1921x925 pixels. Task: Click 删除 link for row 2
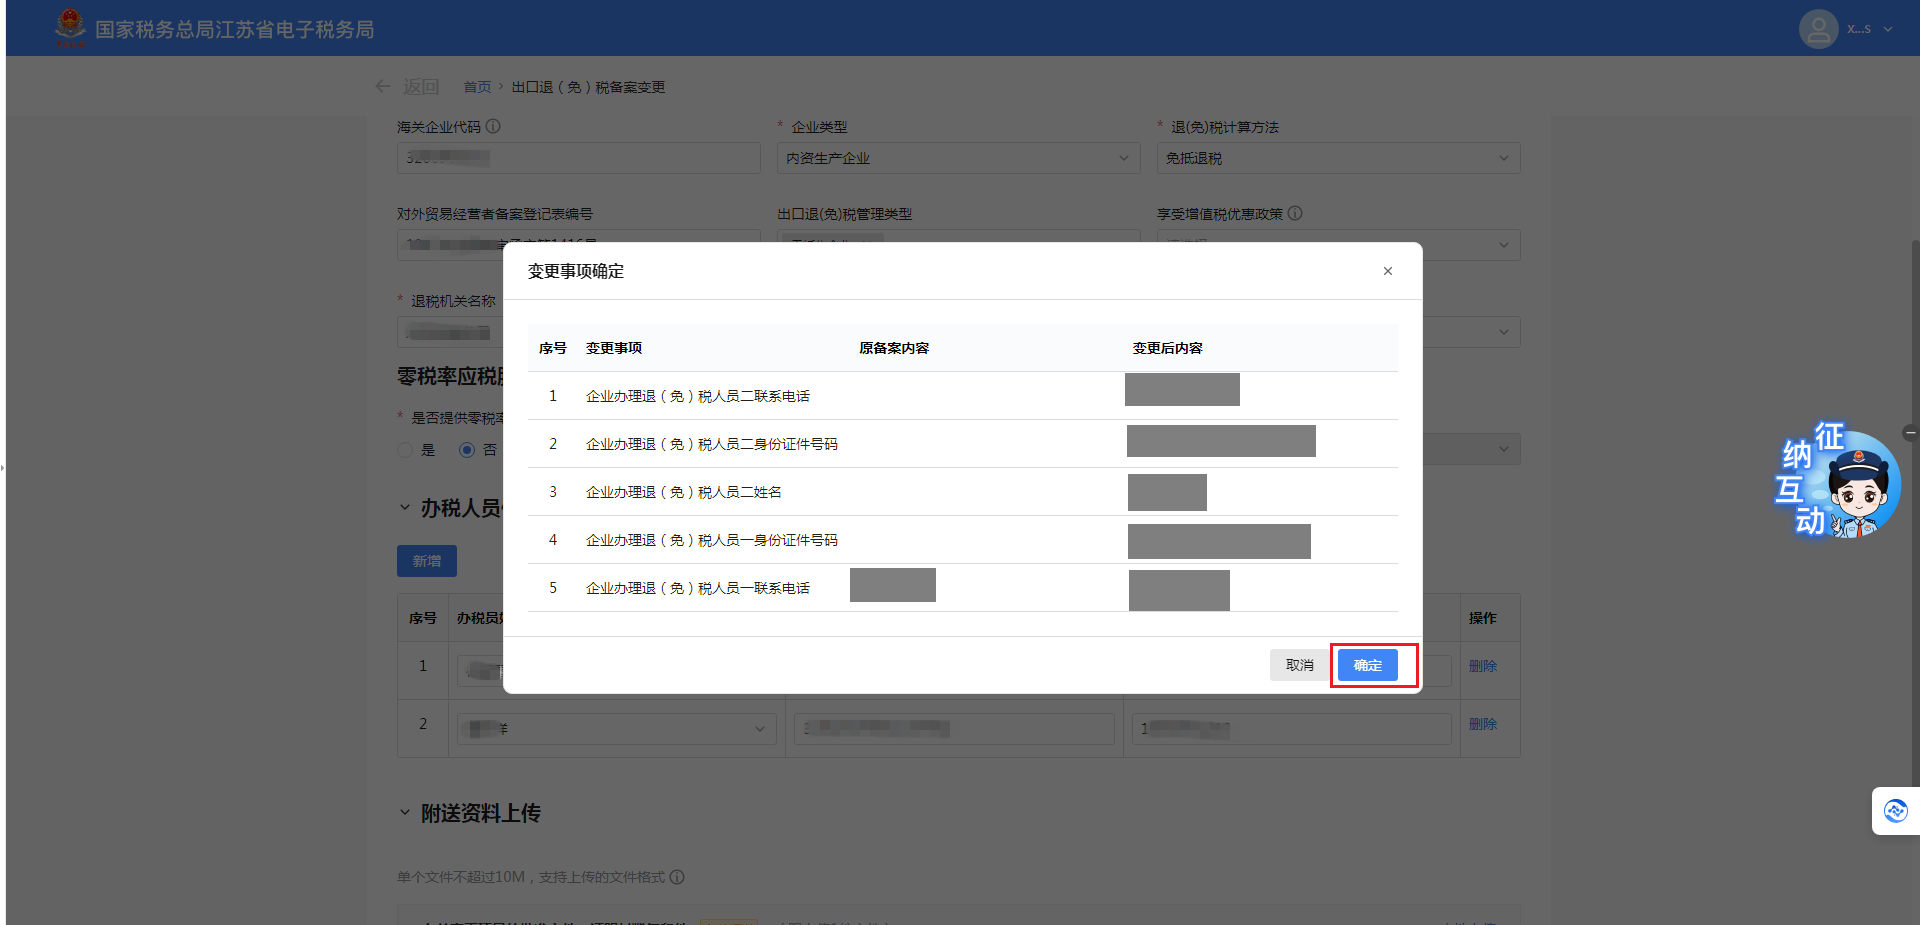click(1482, 724)
